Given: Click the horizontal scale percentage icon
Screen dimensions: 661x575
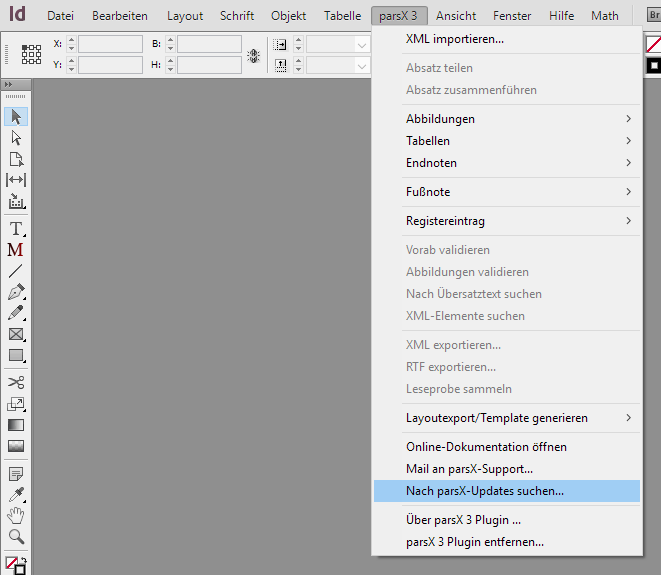Looking at the screenshot, I should tap(279, 44).
